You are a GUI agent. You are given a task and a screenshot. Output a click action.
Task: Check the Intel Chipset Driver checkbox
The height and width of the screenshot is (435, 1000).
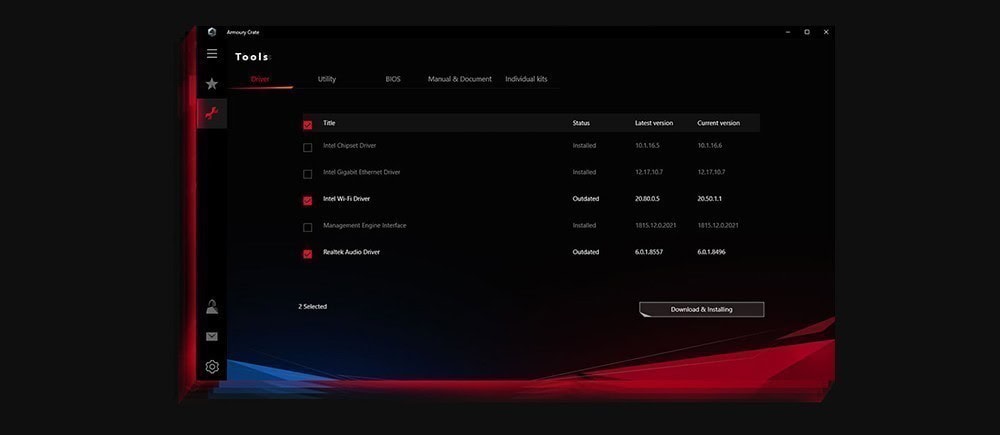[x=307, y=147]
